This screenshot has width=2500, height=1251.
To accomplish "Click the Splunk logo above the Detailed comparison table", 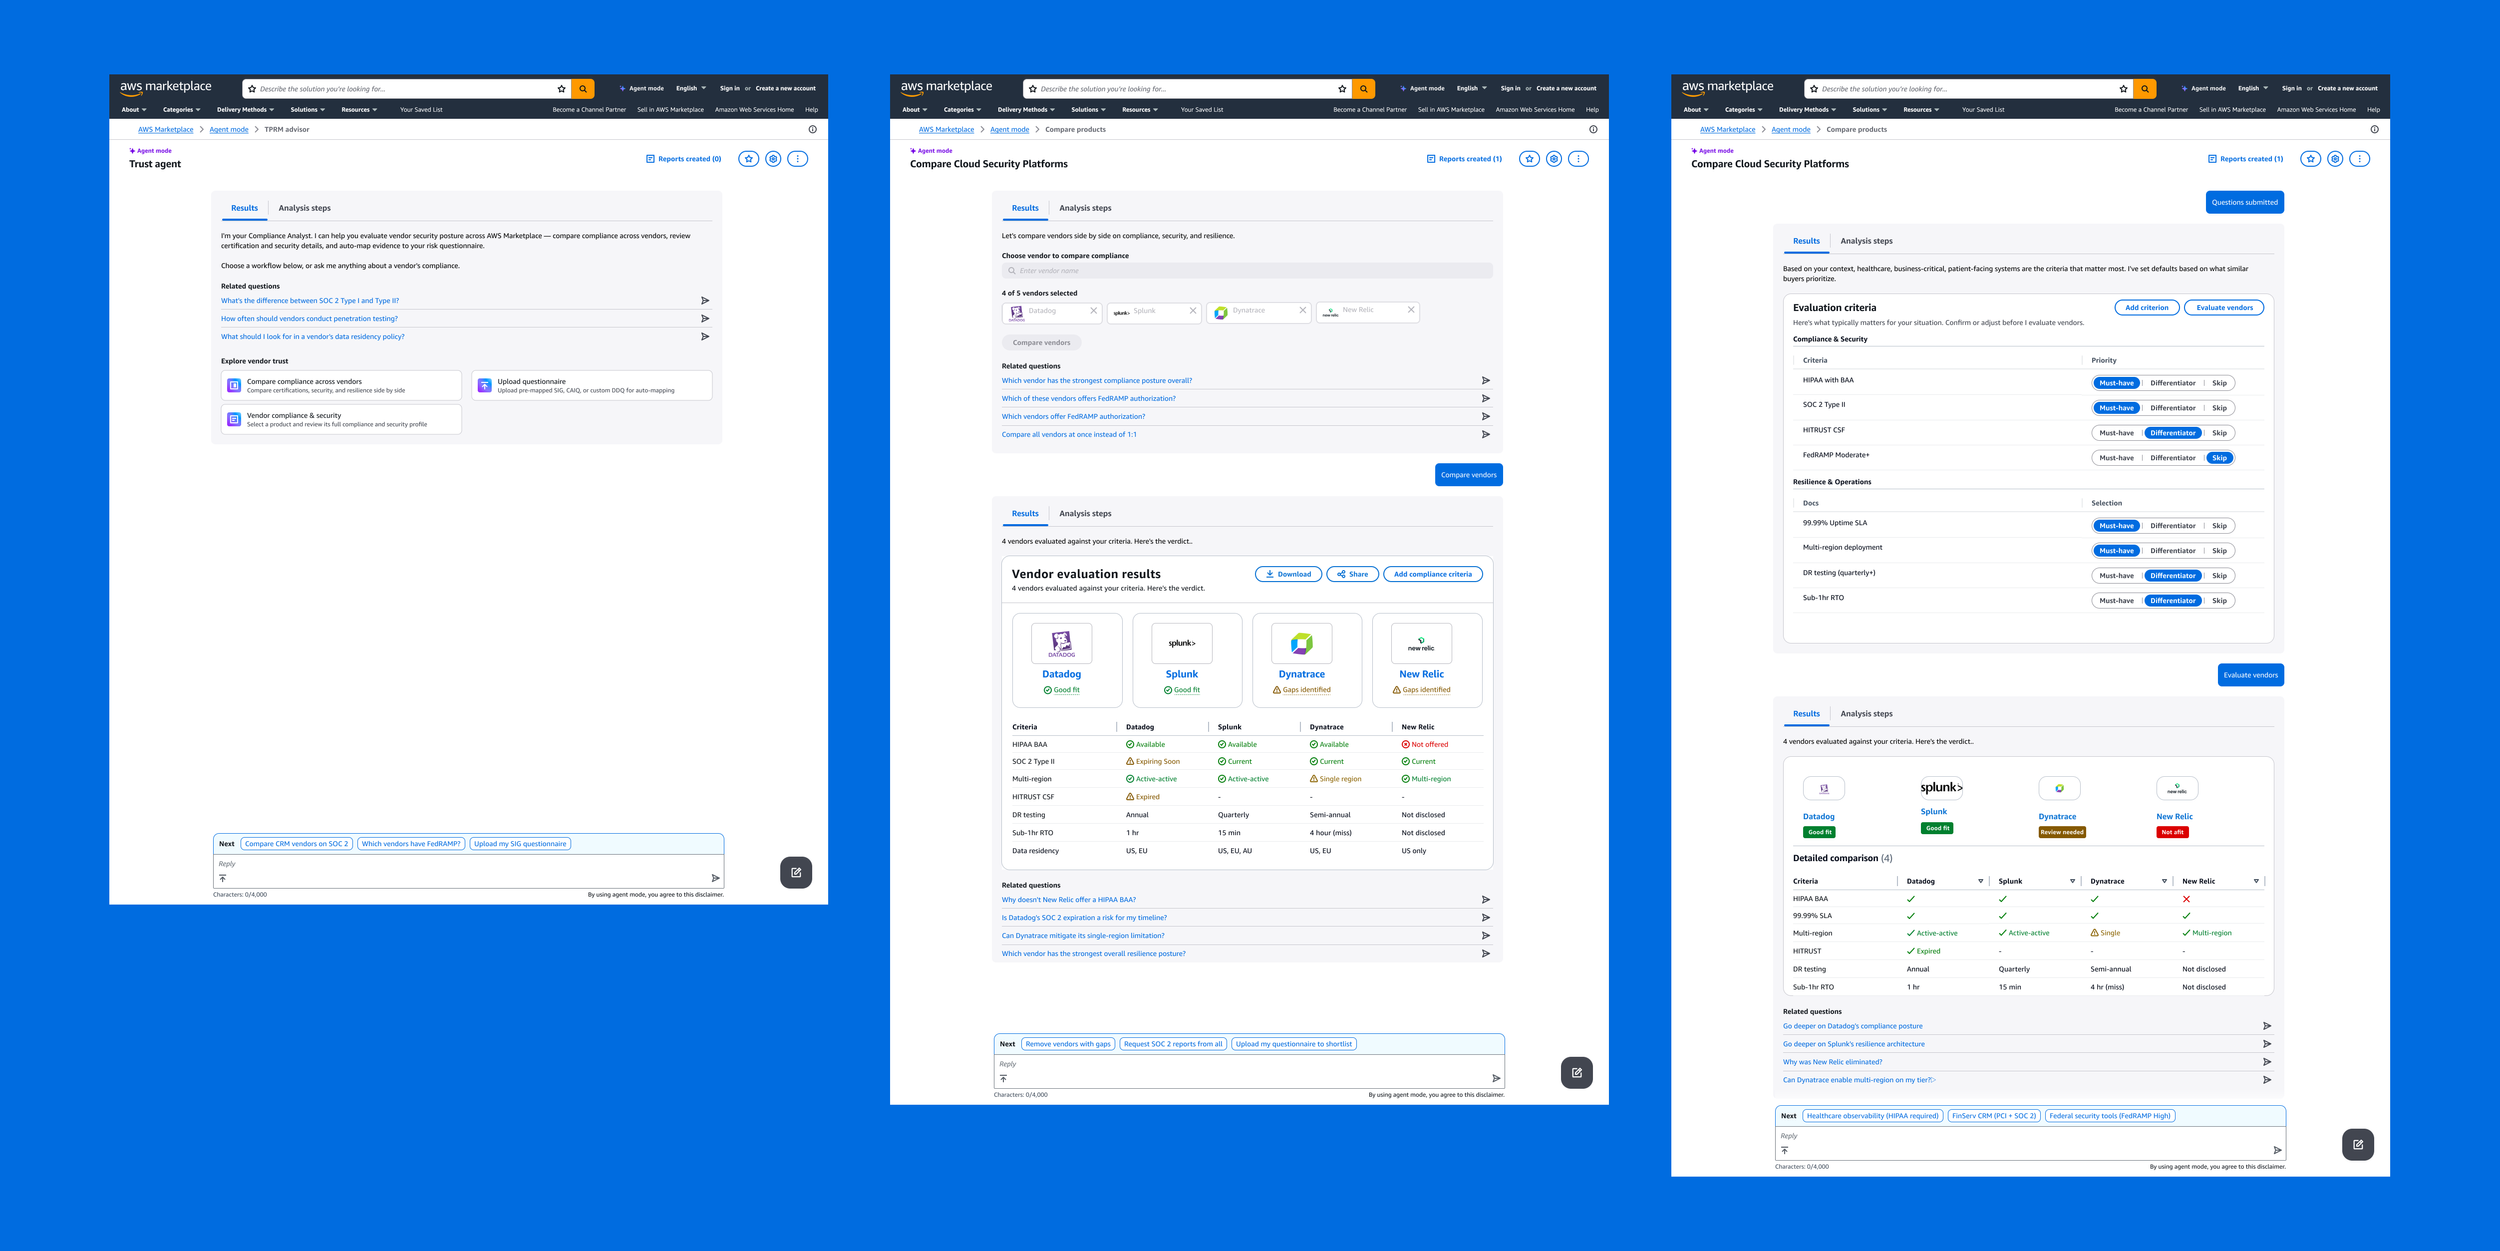I will (1941, 788).
